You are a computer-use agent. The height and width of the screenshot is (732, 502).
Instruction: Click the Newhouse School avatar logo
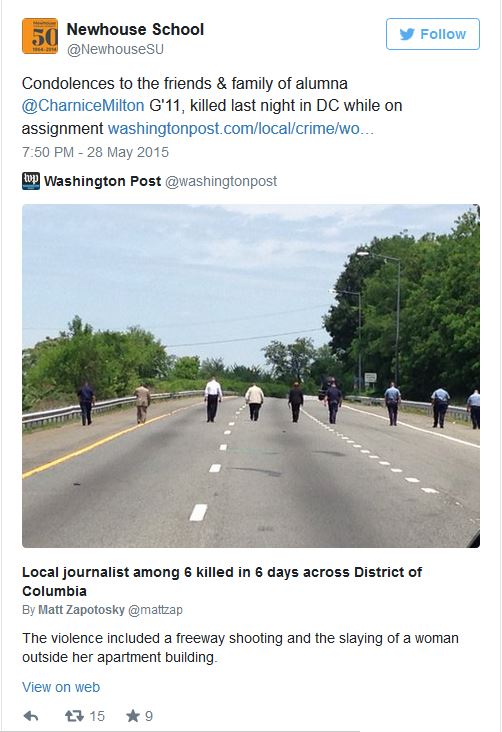[40, 36]
